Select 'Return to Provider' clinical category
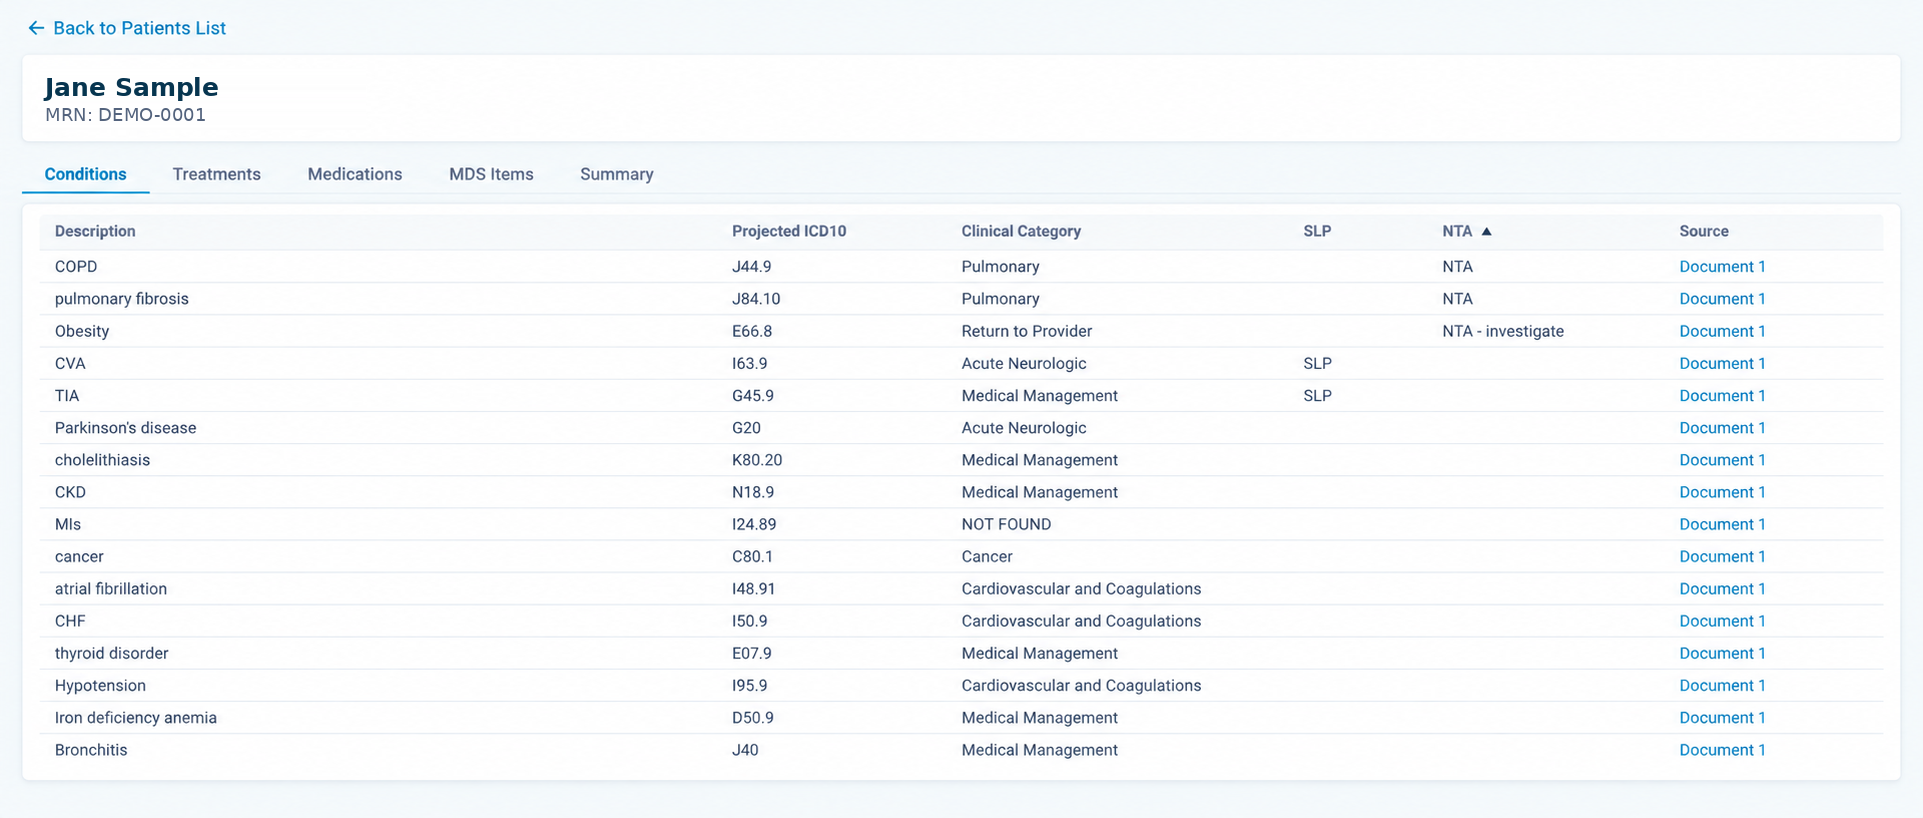Image resolution: width=1923 pixels, height=818 pixels. pyautogui.click(x=1027, y=331)
